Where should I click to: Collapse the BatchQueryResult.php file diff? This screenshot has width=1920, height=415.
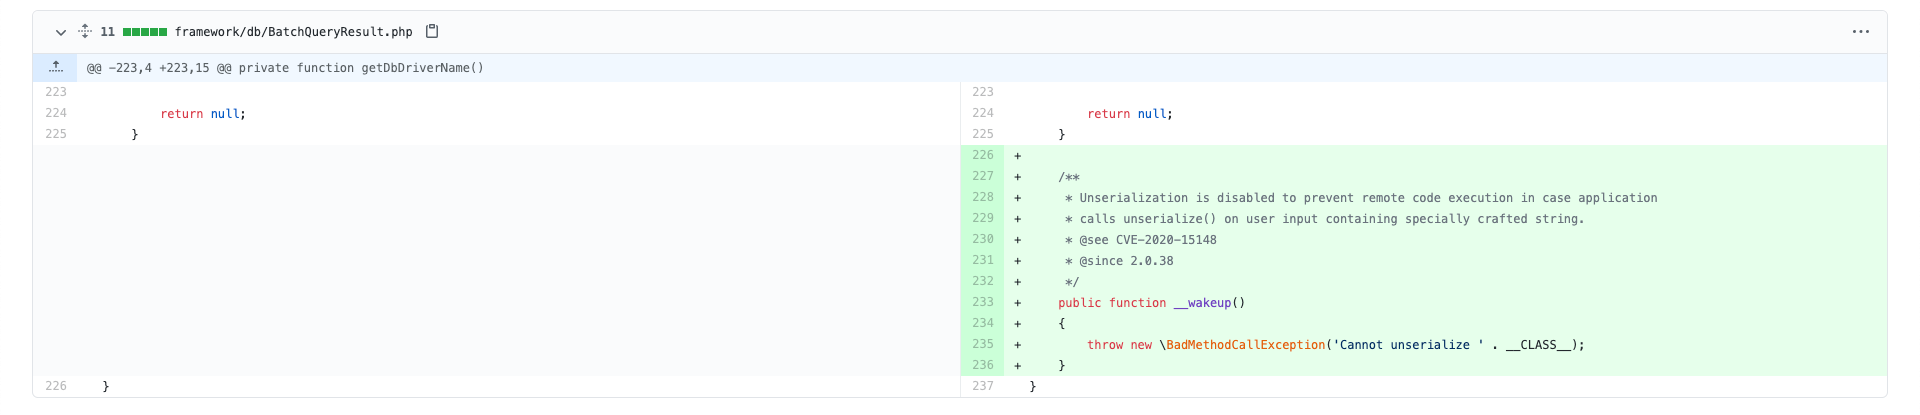61,32
